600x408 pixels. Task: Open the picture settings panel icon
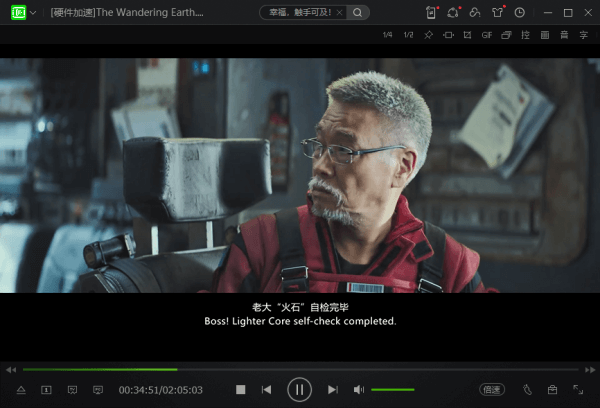point(545,35)
